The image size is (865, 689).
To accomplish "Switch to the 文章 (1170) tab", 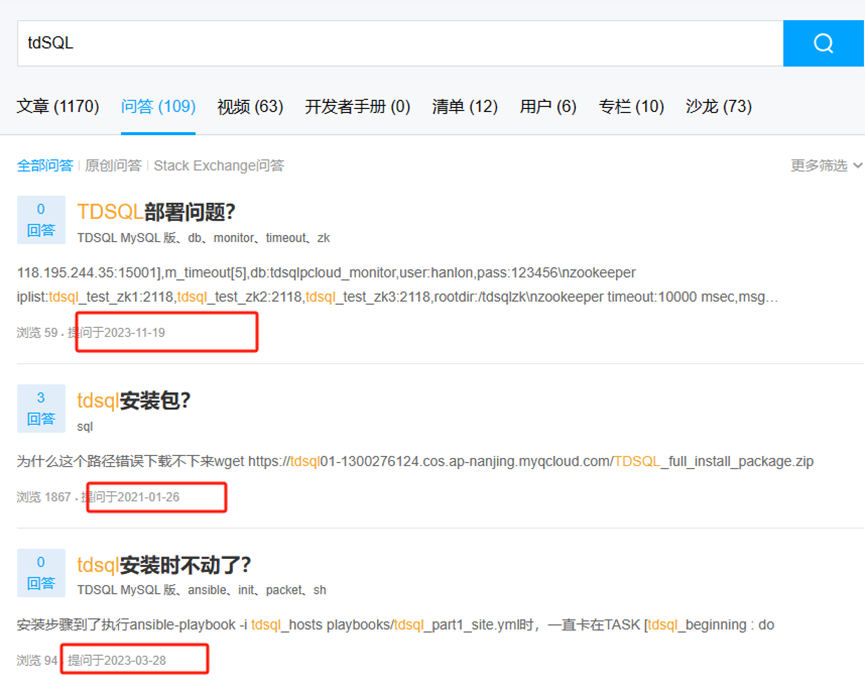I will 58,106.
